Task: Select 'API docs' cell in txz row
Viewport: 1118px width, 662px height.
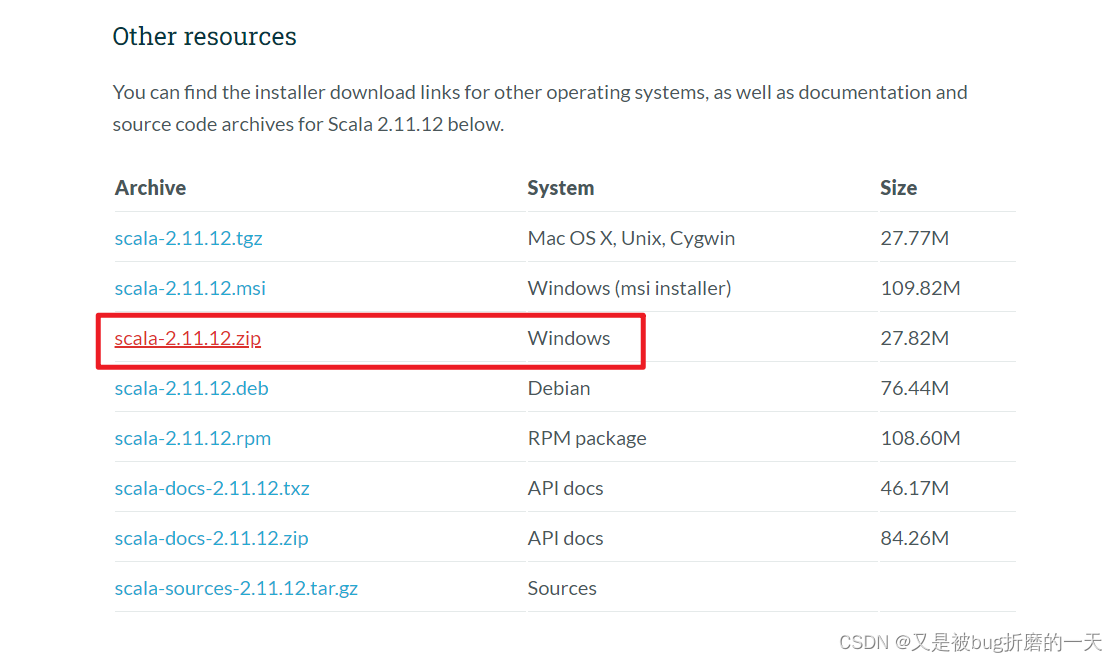Action: (x=565, y=488)
